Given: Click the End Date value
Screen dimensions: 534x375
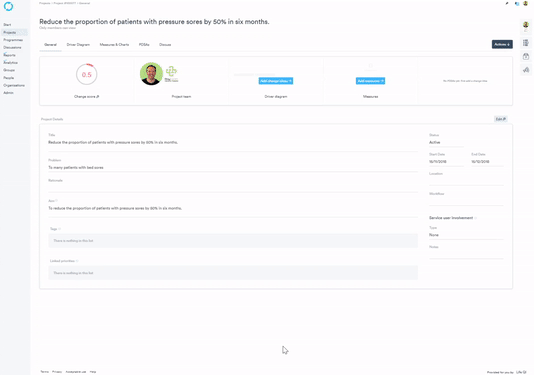Looking at the screenshot, I should point(480,162).
